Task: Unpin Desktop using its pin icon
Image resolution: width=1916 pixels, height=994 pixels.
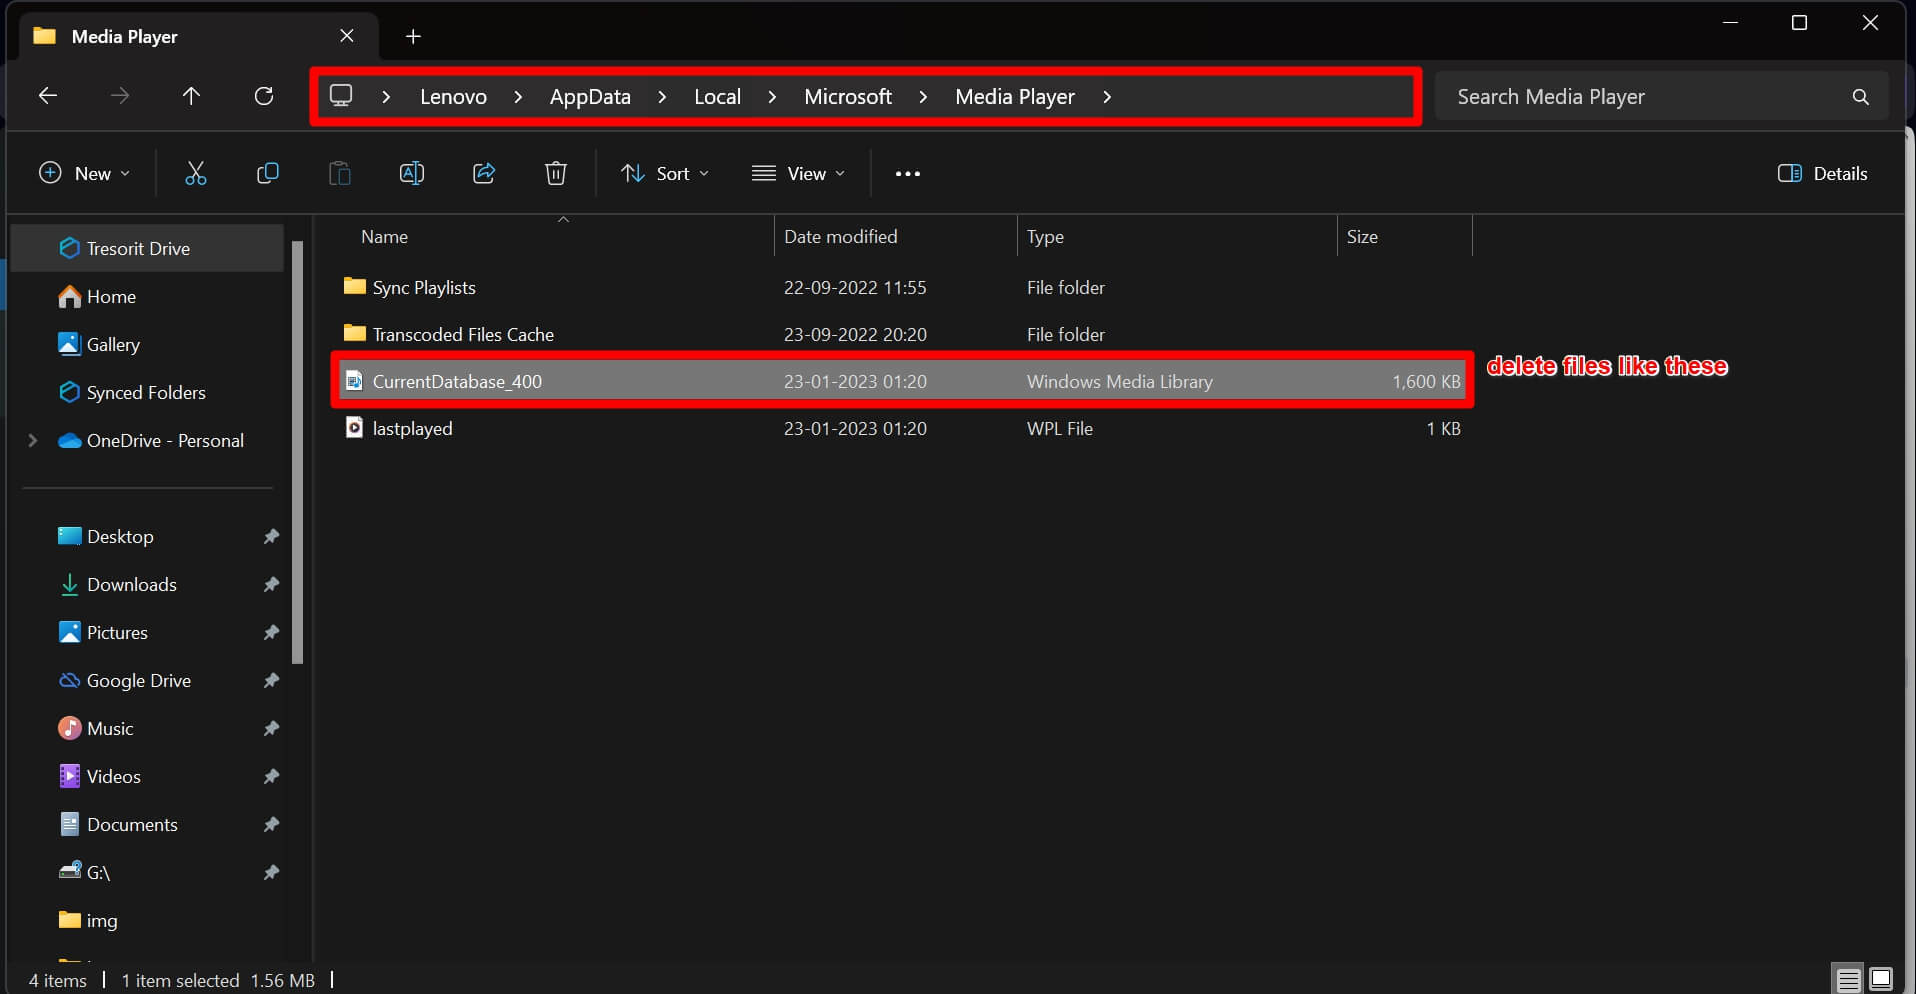Action: [271, 537]
